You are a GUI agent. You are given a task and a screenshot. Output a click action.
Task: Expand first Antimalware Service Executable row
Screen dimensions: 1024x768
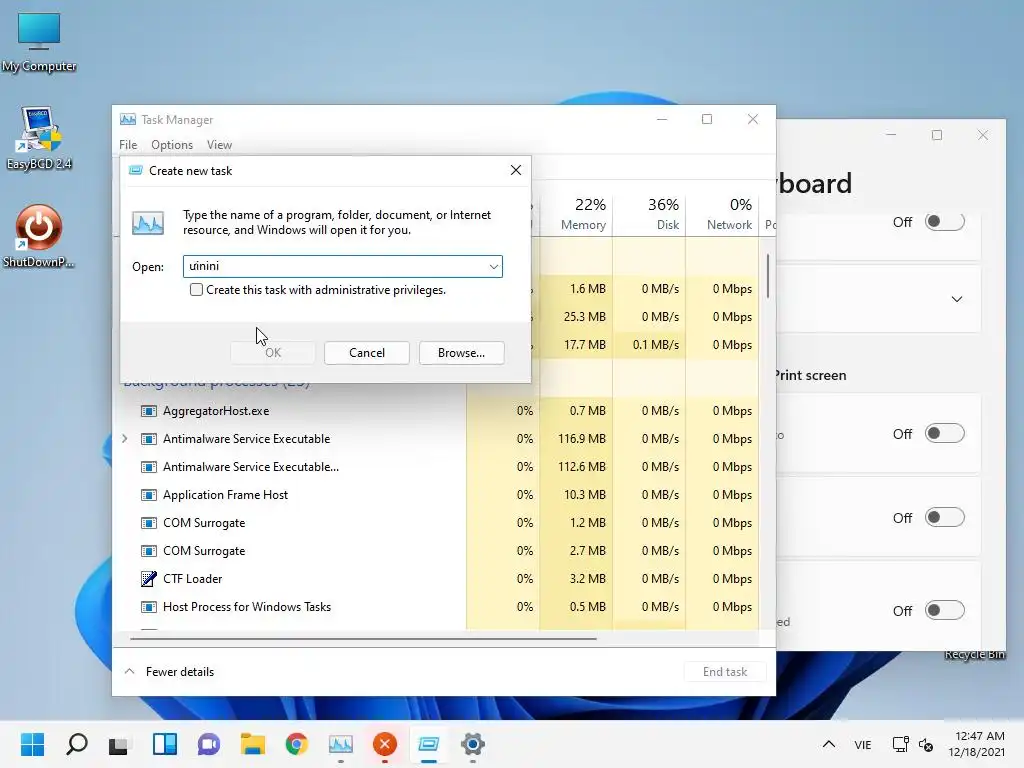click(125, 439)
